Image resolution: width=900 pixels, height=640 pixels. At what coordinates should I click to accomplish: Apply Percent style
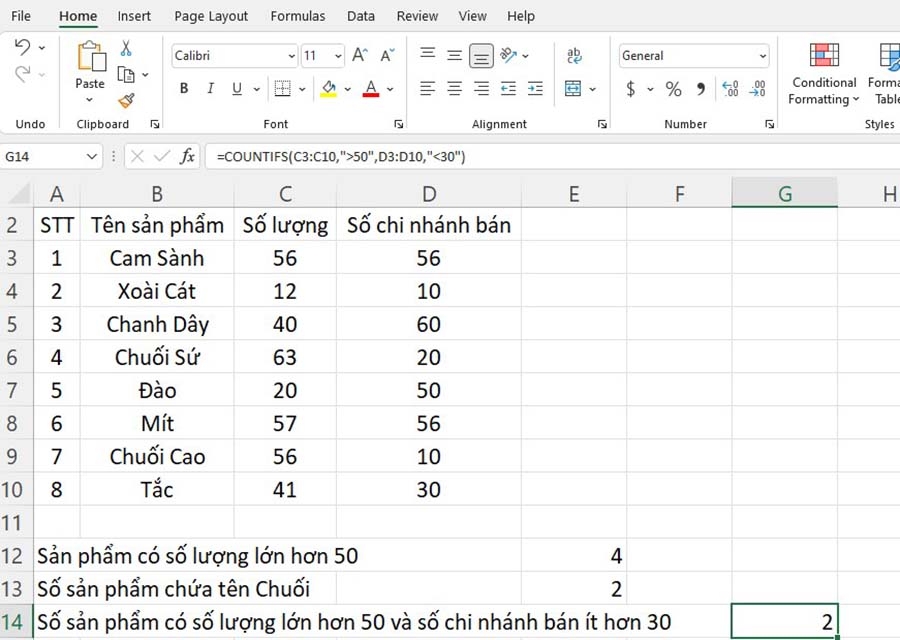click(673, 88)
